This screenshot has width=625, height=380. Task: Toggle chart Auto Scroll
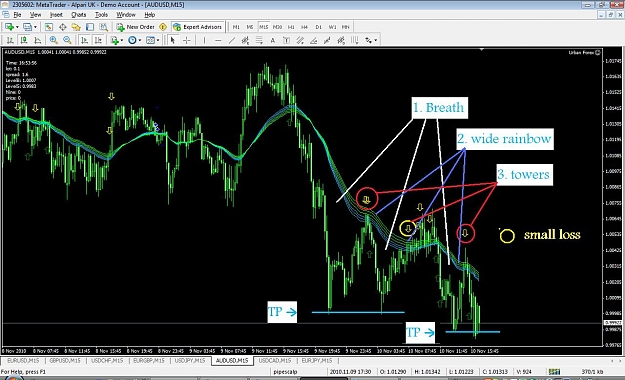85,40
